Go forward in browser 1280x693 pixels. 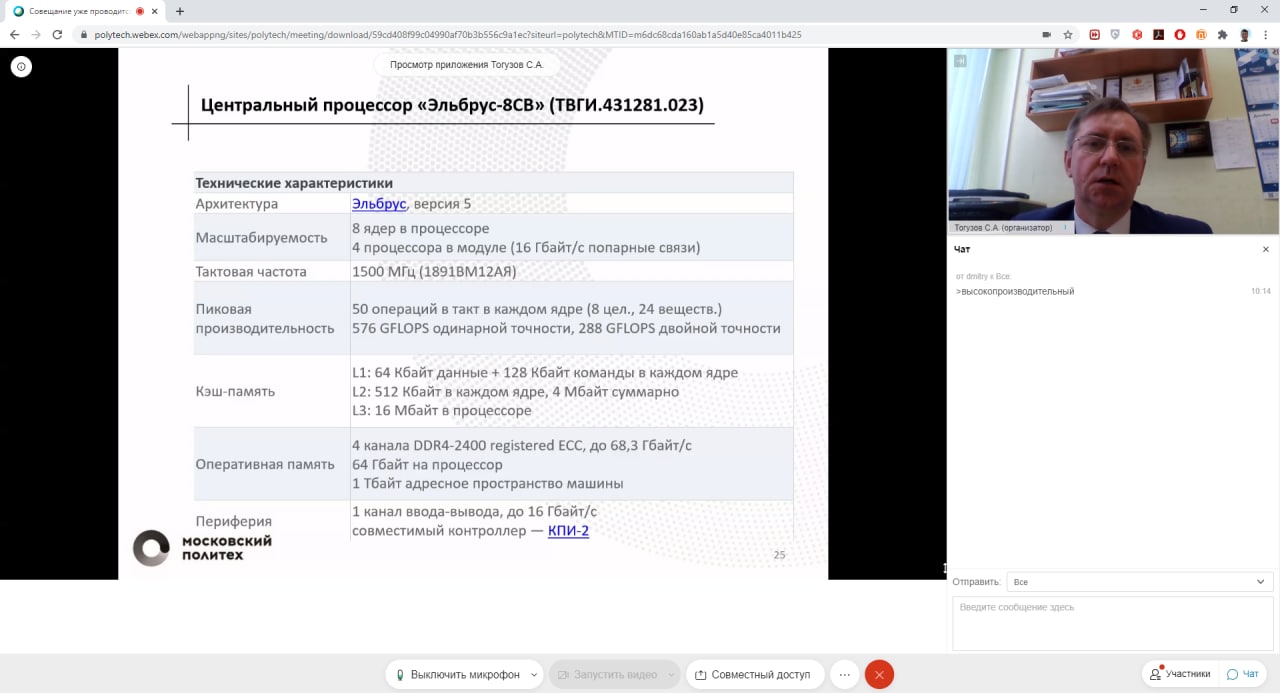click(36, 34)
